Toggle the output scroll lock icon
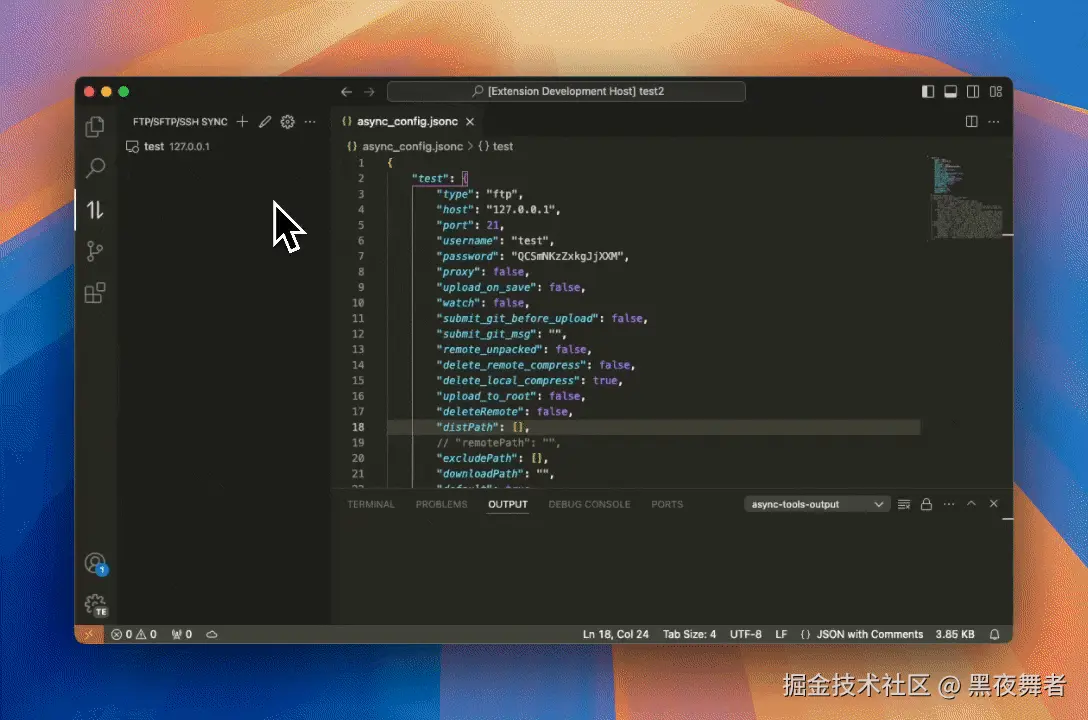 926,504
